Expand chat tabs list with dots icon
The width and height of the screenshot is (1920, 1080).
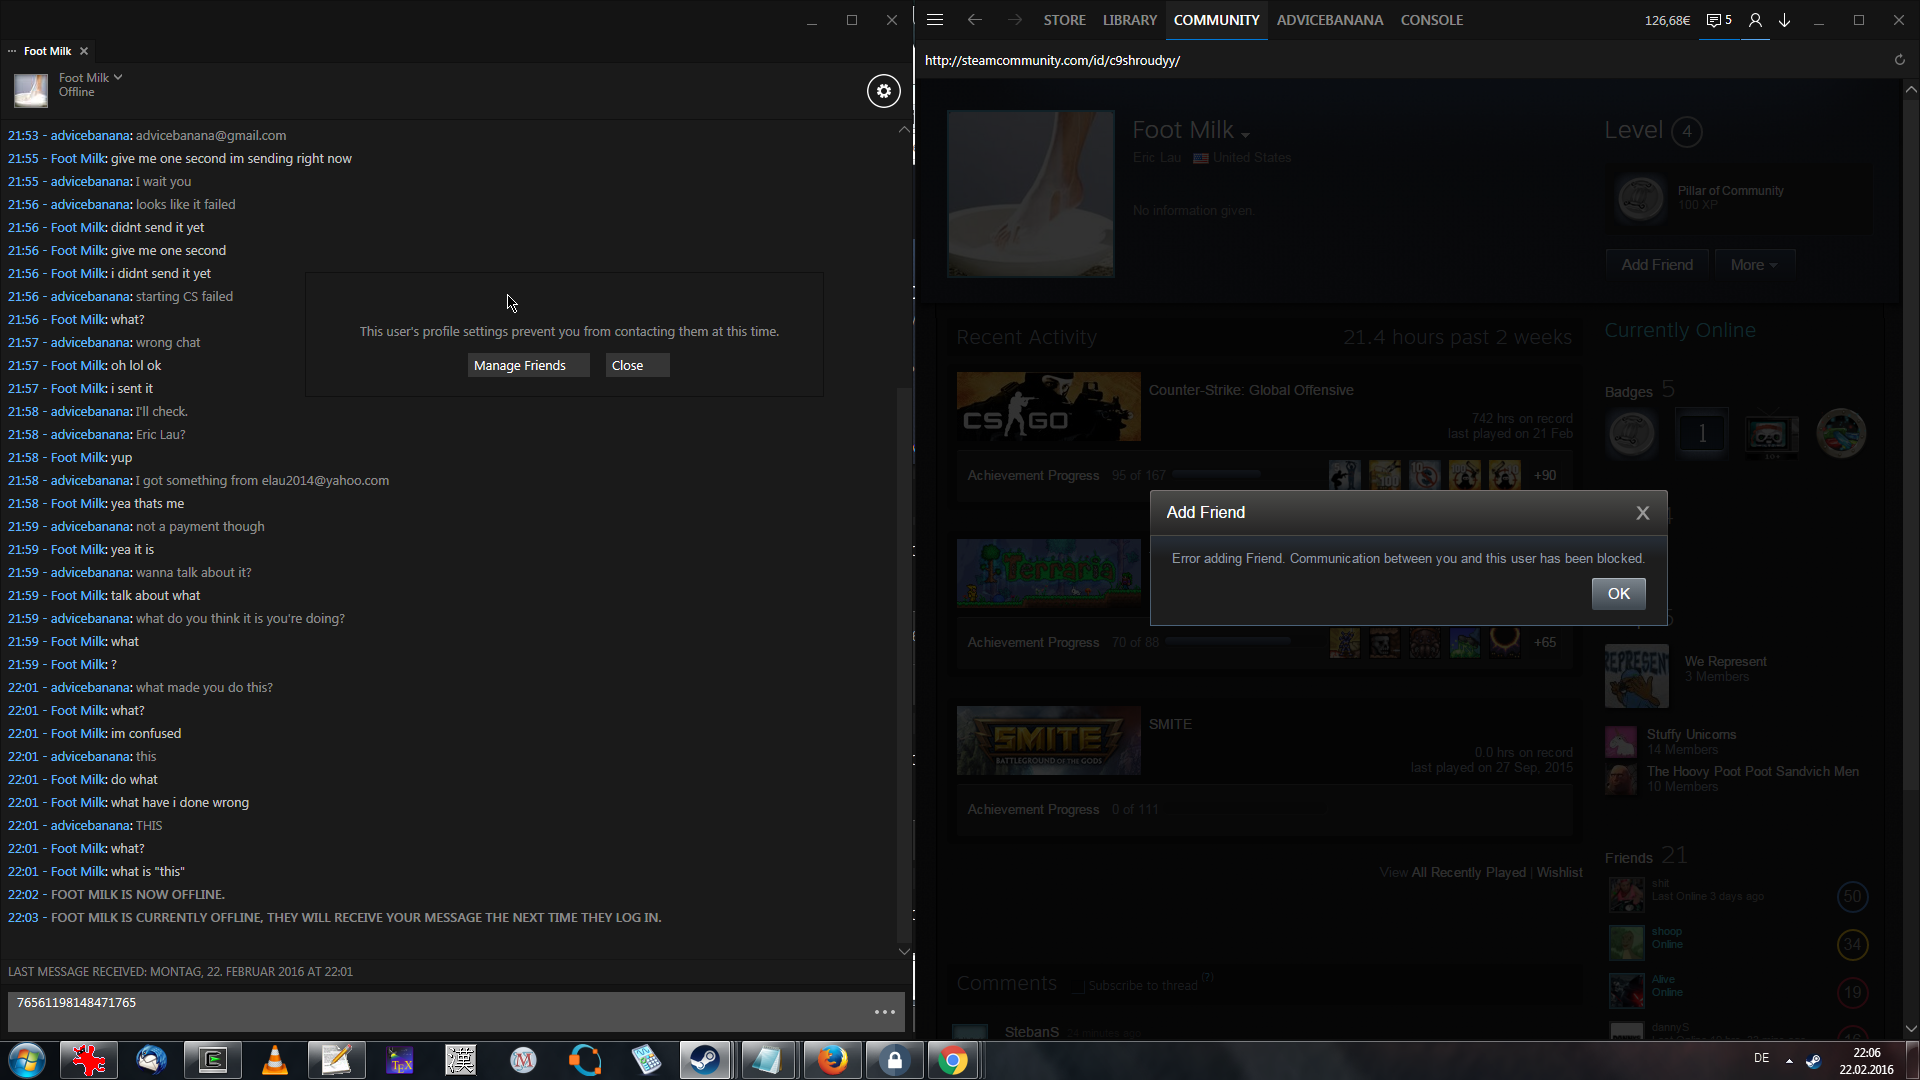point(12,51)
